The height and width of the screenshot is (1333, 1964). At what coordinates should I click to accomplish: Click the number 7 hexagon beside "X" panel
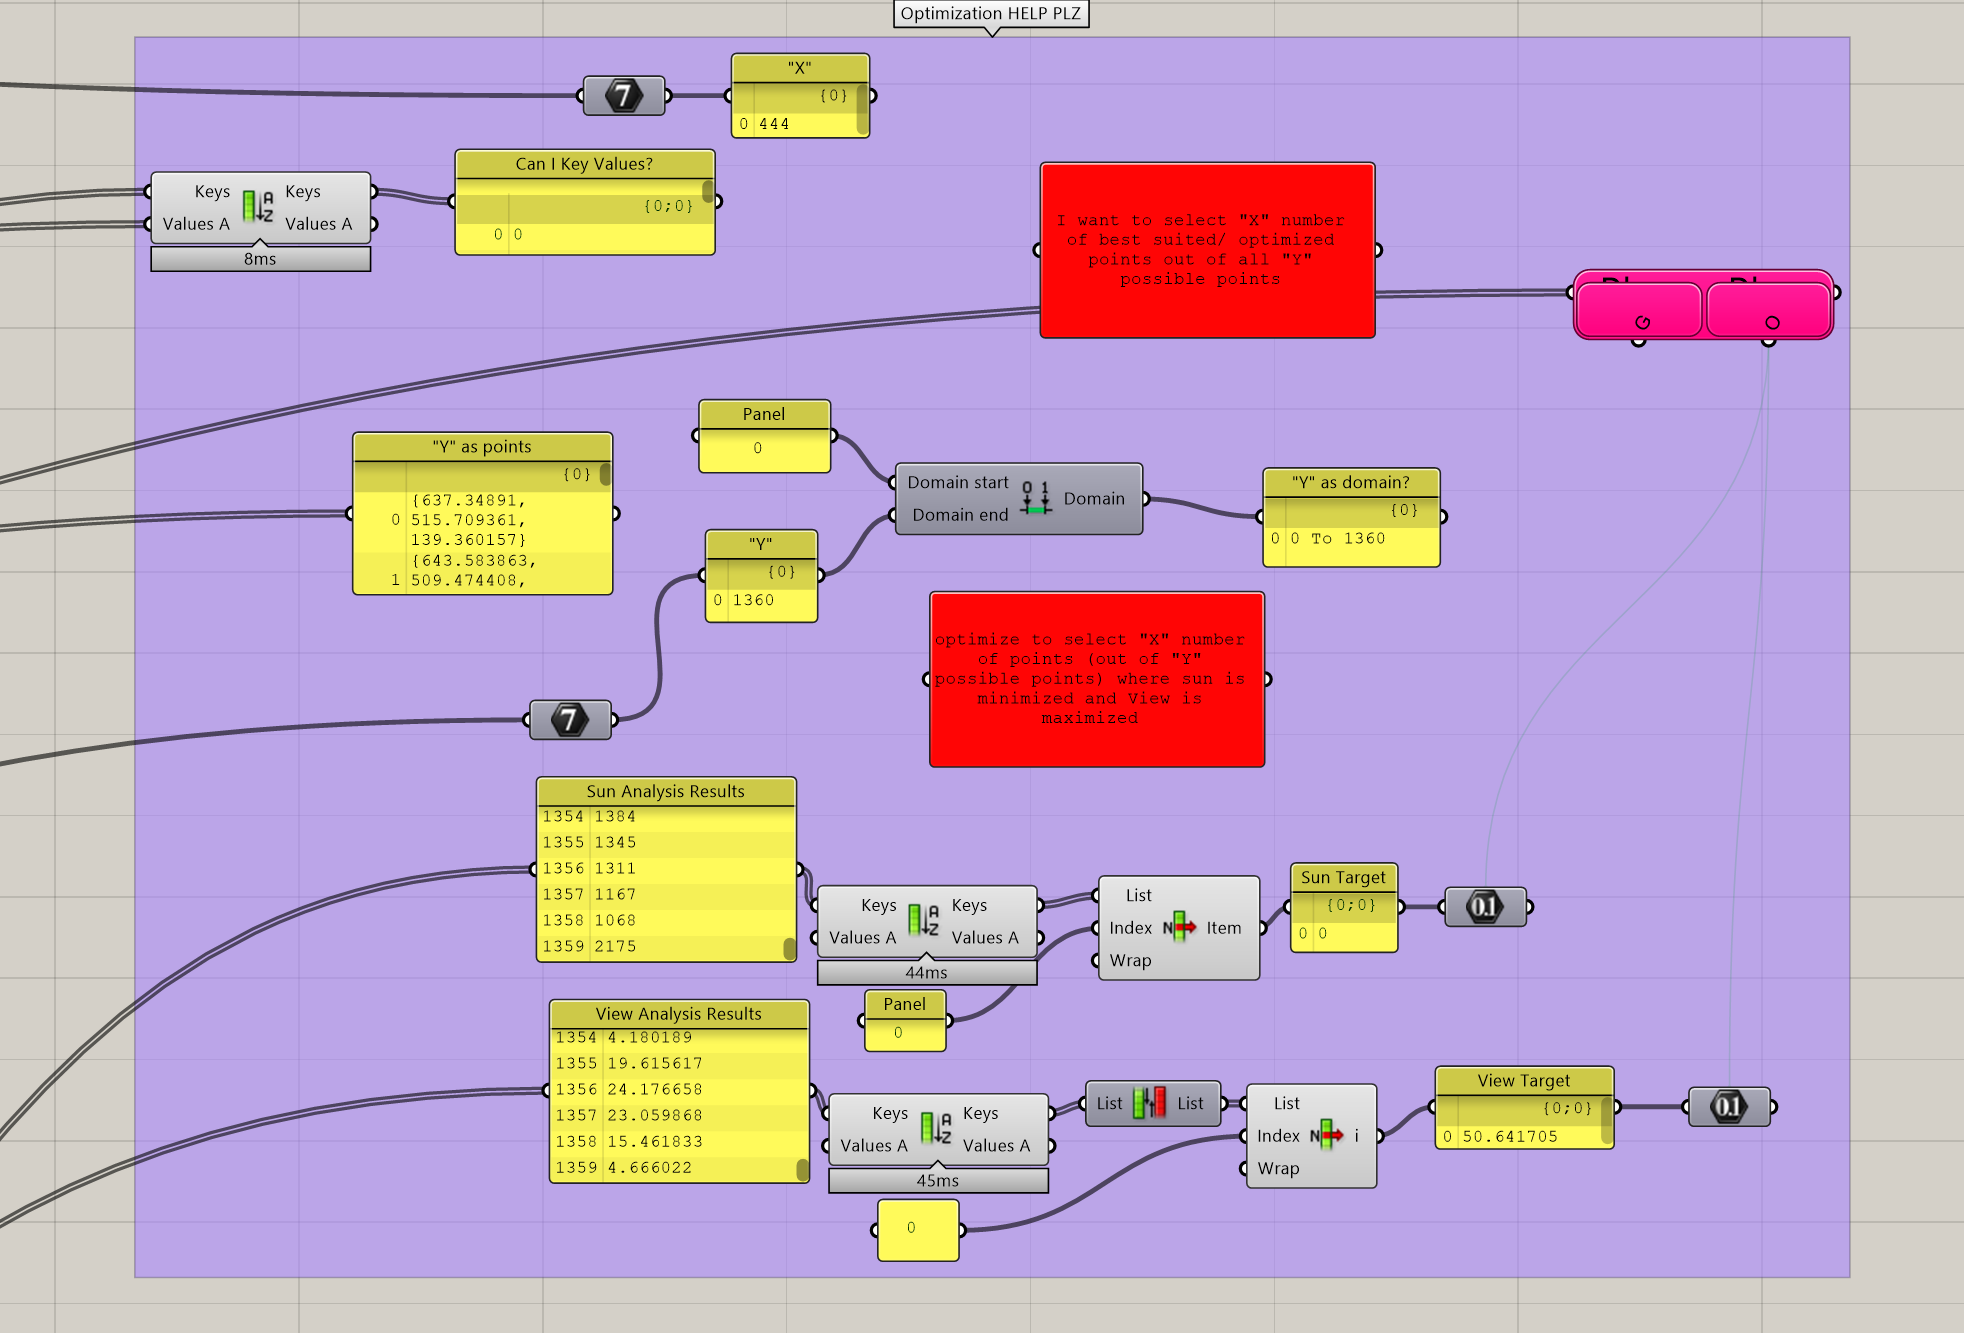point(624,96)
